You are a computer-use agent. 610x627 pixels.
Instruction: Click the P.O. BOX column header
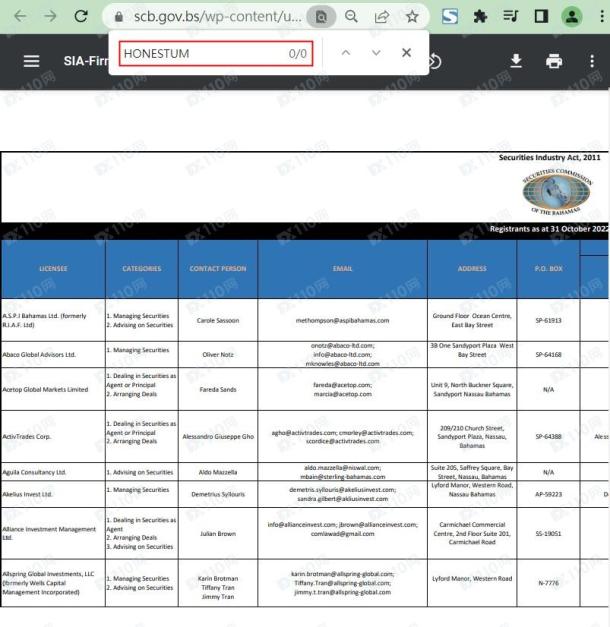point(548,269)
